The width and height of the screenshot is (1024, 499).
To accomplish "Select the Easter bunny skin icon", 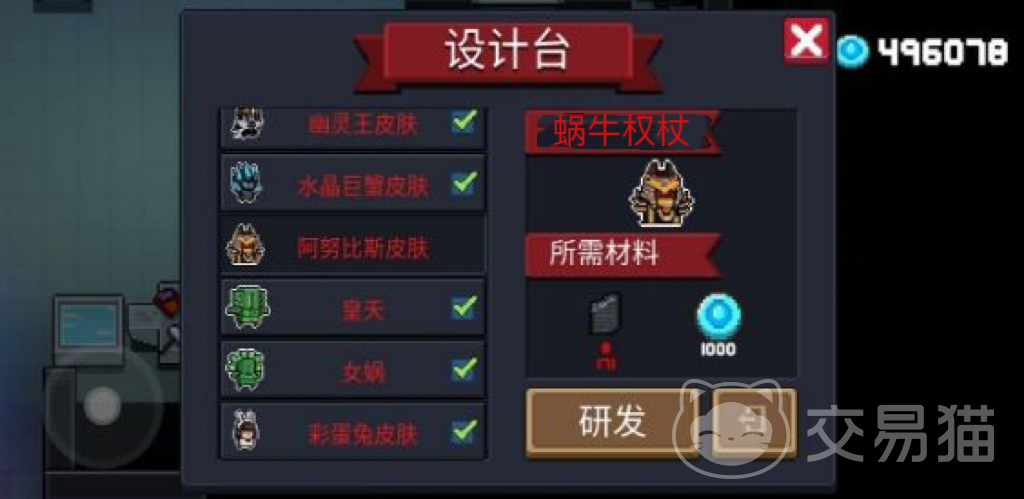I will coord(246,430).
